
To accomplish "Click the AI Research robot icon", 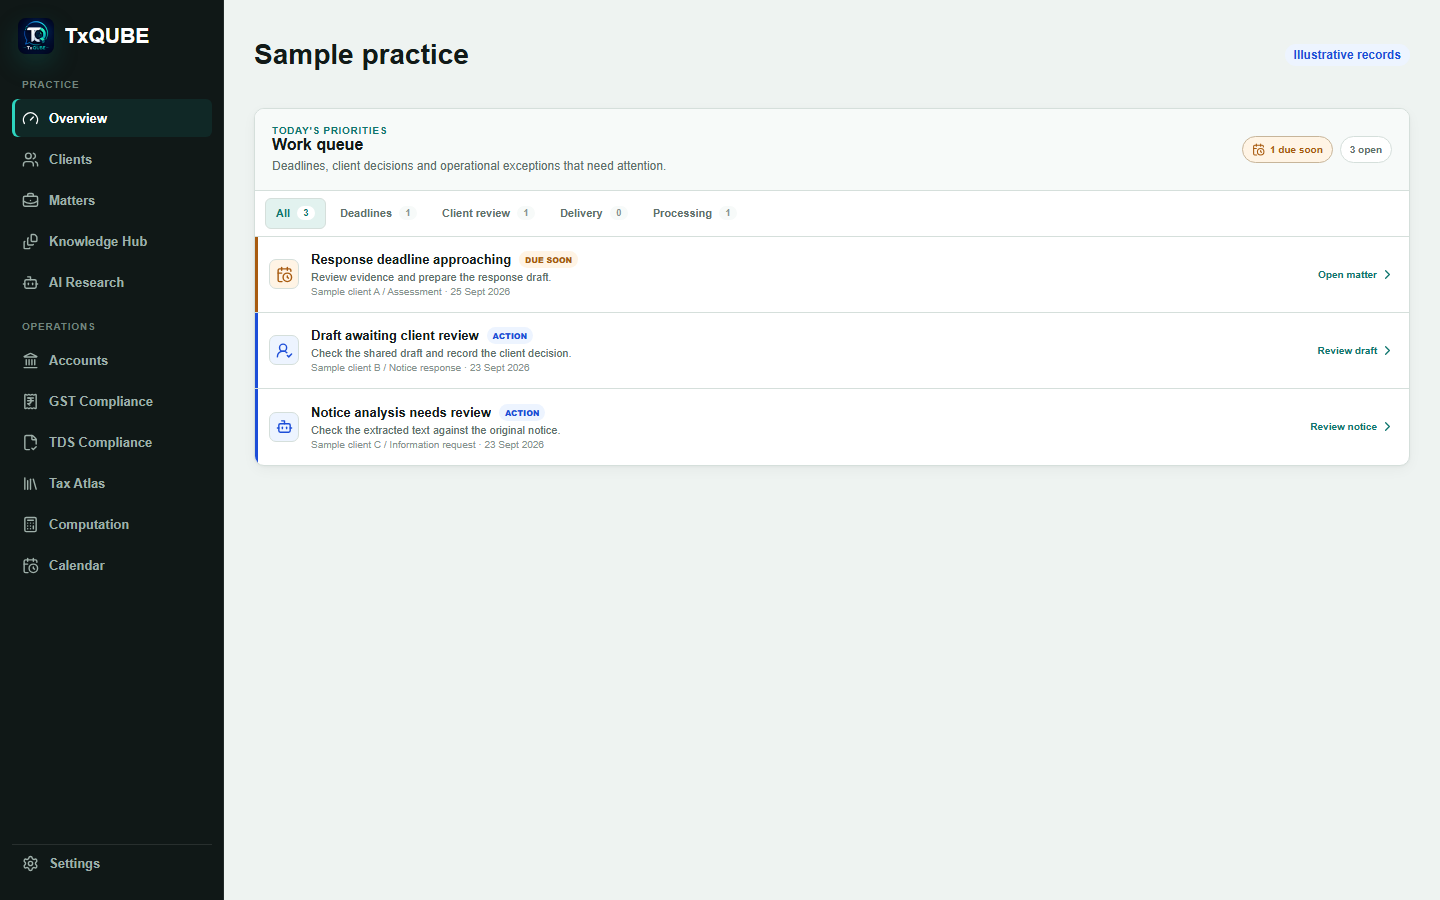I will coord(31,282).
